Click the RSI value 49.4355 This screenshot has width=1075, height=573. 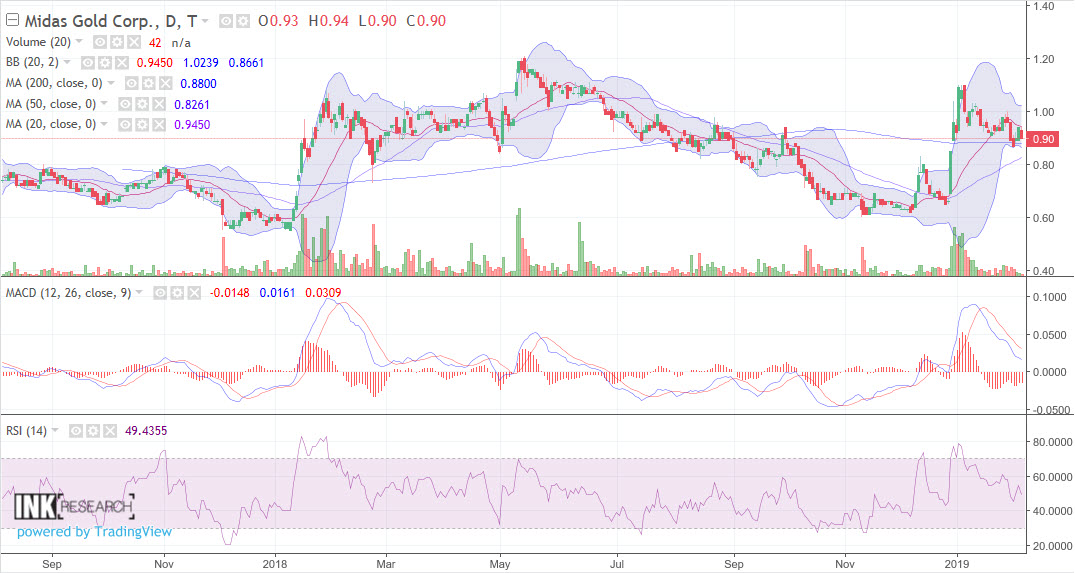146,431
